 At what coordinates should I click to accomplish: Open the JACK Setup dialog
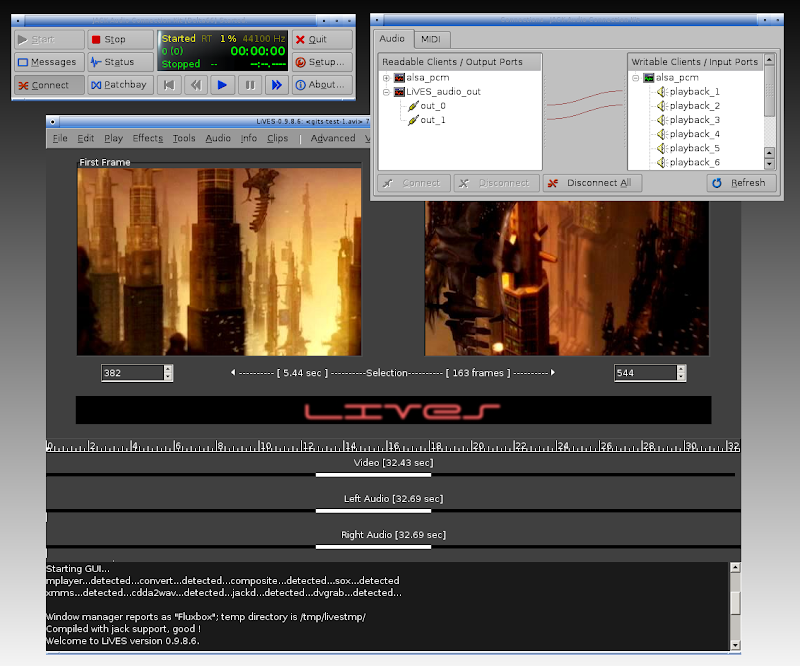click(322, 62)
